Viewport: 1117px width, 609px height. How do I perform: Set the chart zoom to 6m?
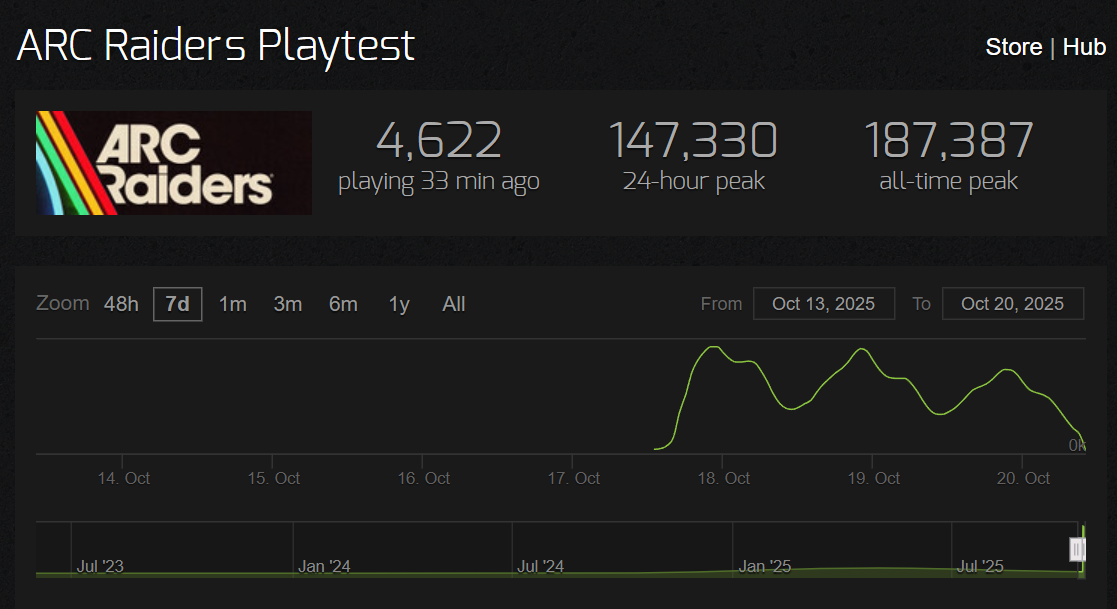pos(343,304)
